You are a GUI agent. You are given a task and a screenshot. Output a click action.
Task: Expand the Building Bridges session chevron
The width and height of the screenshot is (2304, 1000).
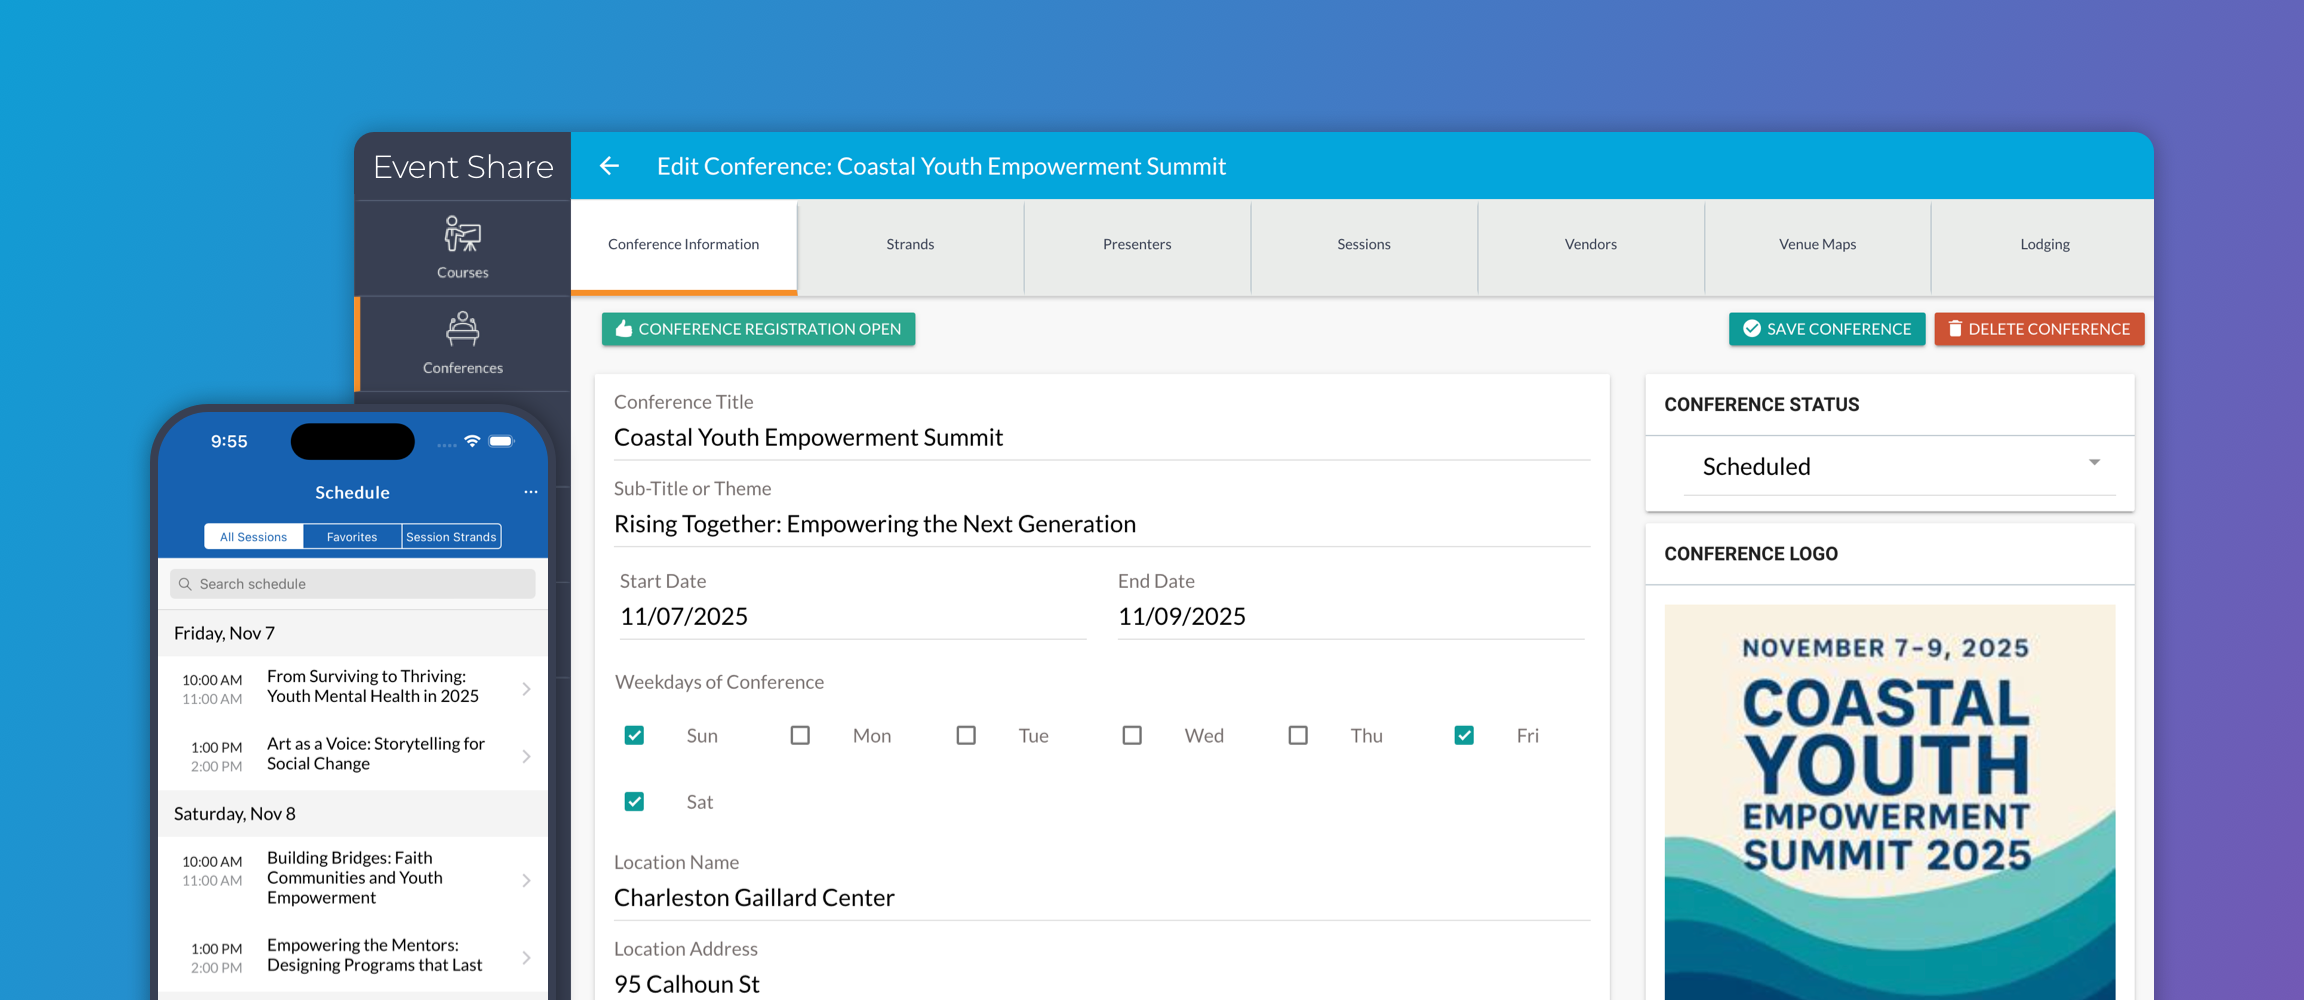pyautogui.click(x=526, y=880)
